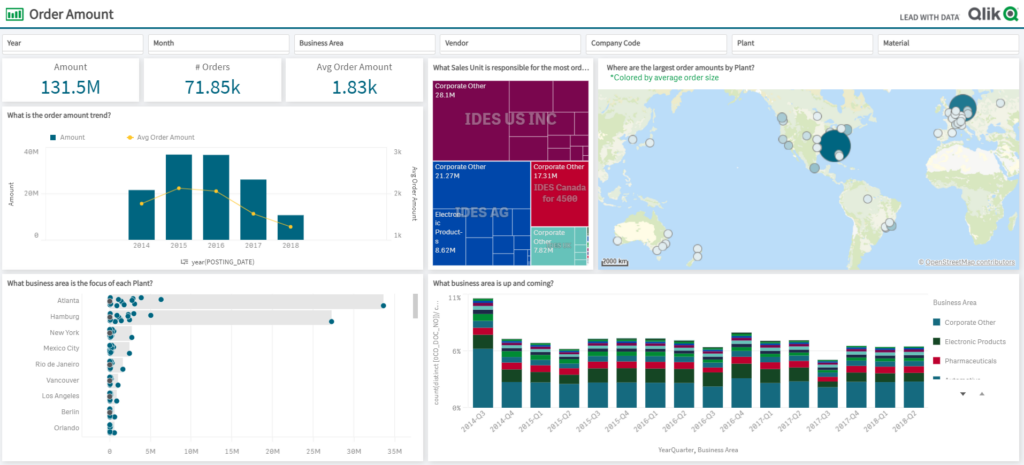The image size is (1024, 465).
Task: Select the 2018-Q2 stacked bar
Action: 914,377
